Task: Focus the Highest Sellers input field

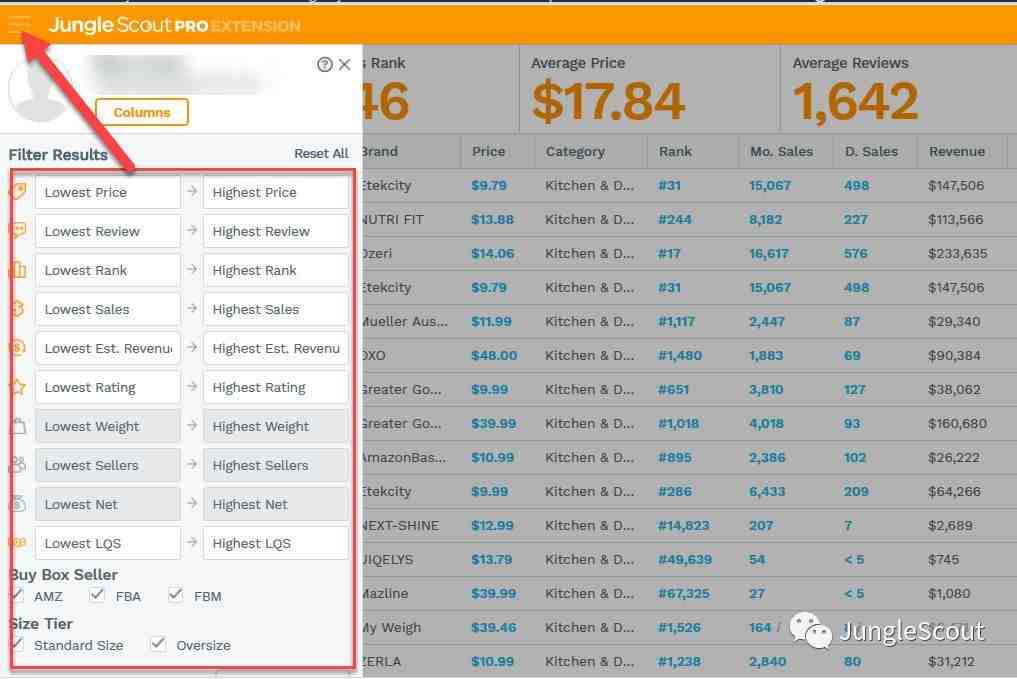Action: click(x=276, y=465)
